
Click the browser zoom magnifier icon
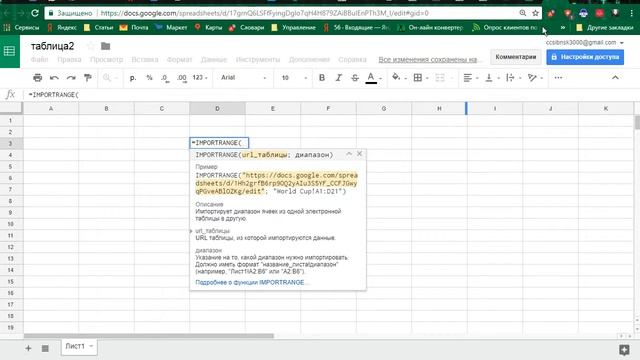click(x=522, y=13)
